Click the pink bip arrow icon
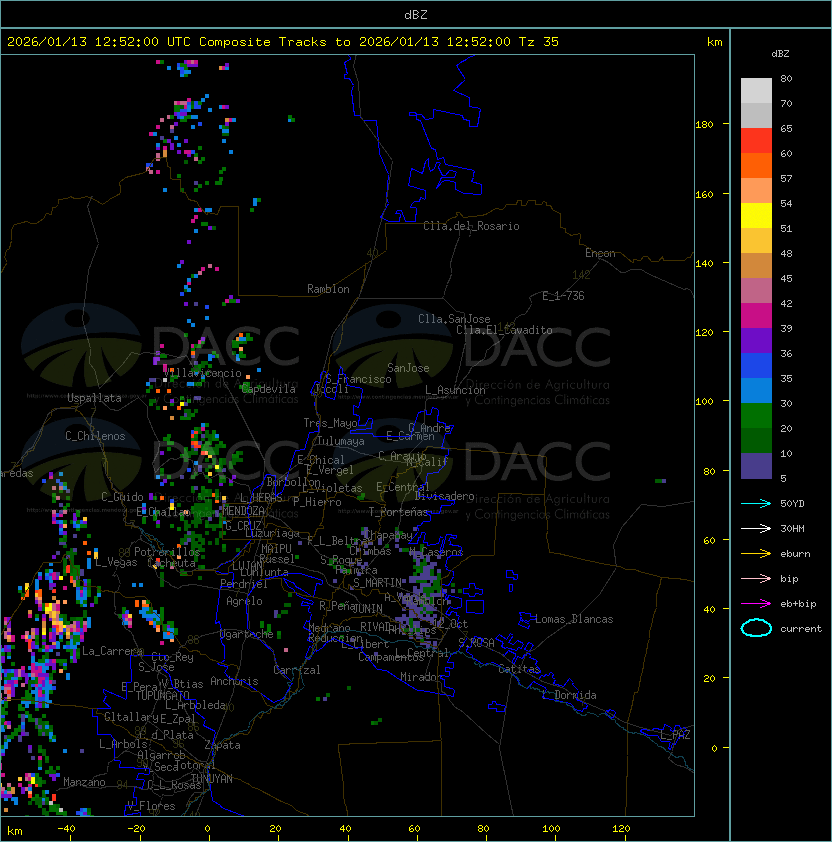This screenshot has height=842, width=832. pyautogui.click(x=756, y=578)
